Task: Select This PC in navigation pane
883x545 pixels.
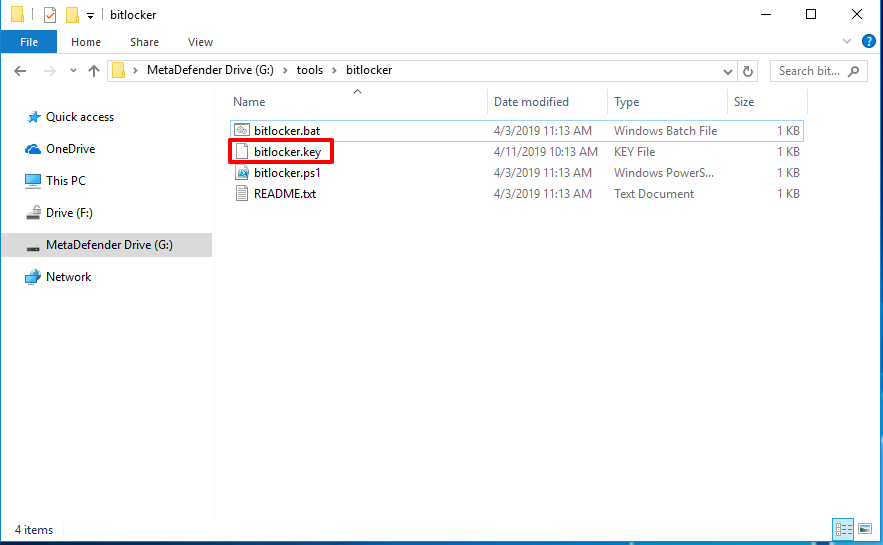Action: (x=66, y=181)
